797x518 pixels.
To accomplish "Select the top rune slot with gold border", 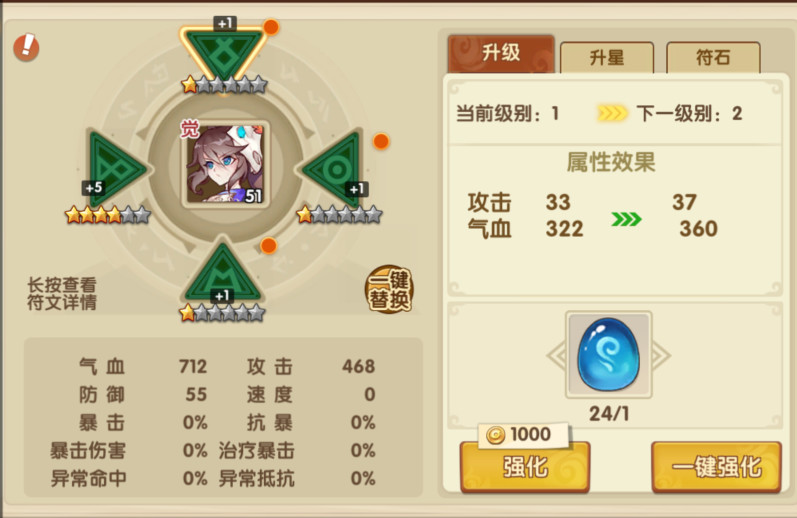I will [224, 53].
